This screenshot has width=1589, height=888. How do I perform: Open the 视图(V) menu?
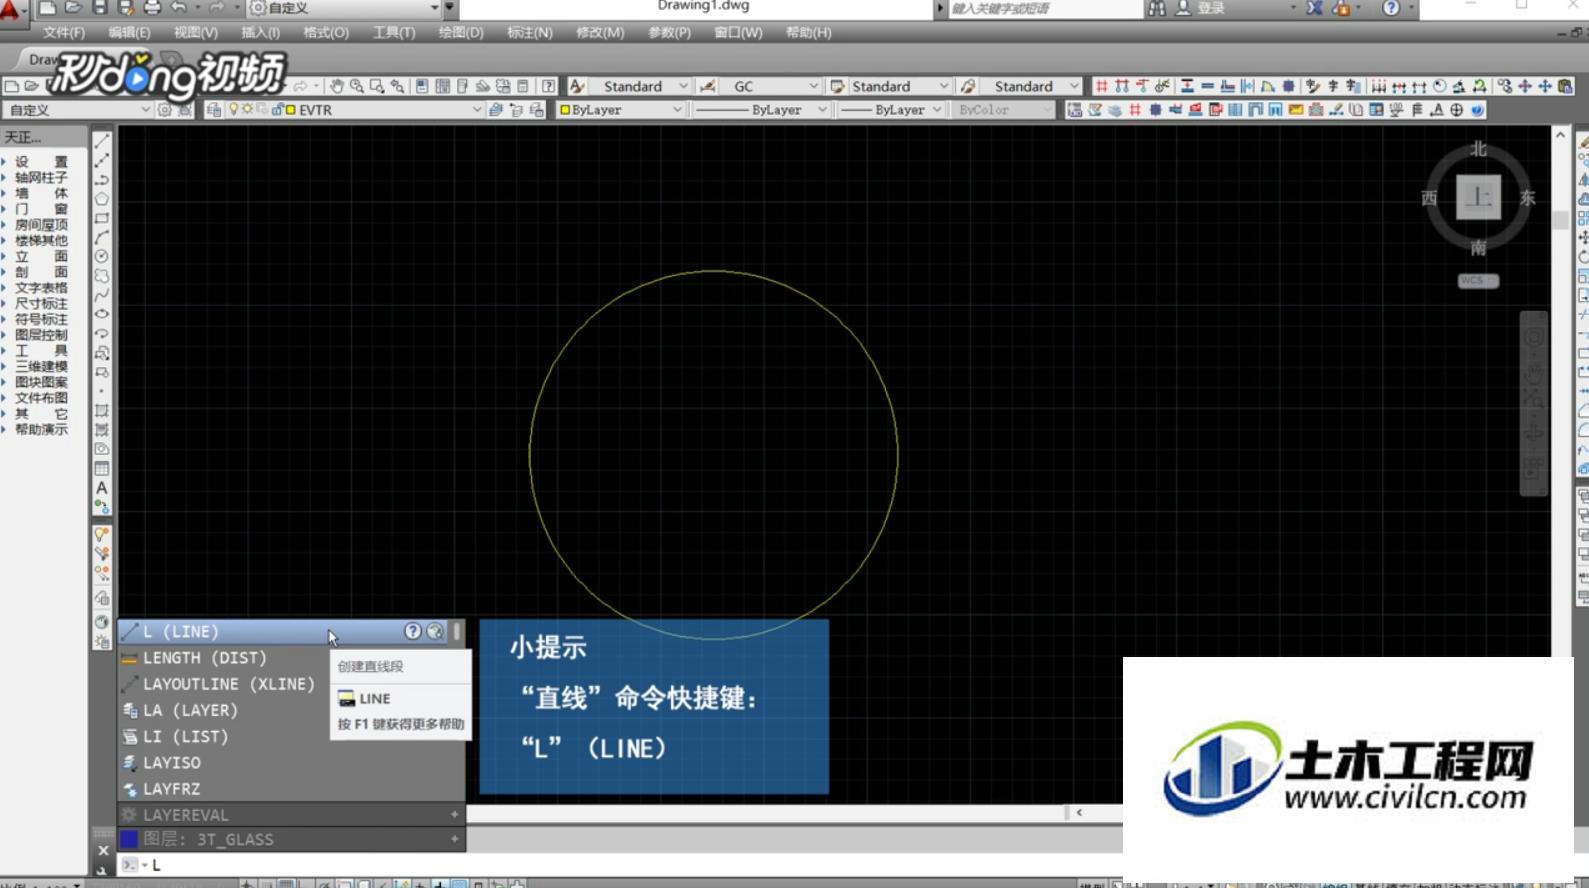(x=195, y=32)
